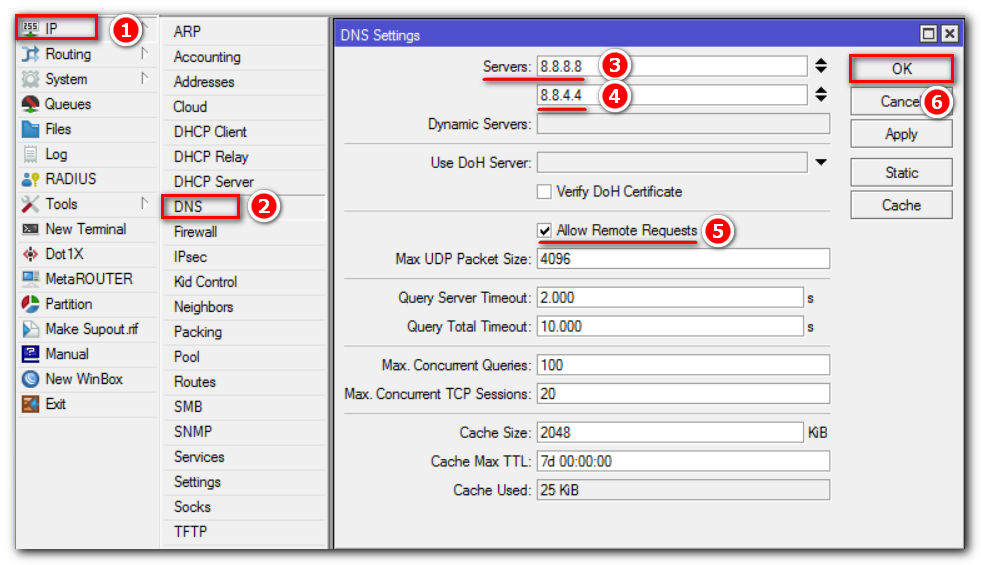Open RADIUS from the sidebar icon
The image size is (981, 565).
click(30, 179)
